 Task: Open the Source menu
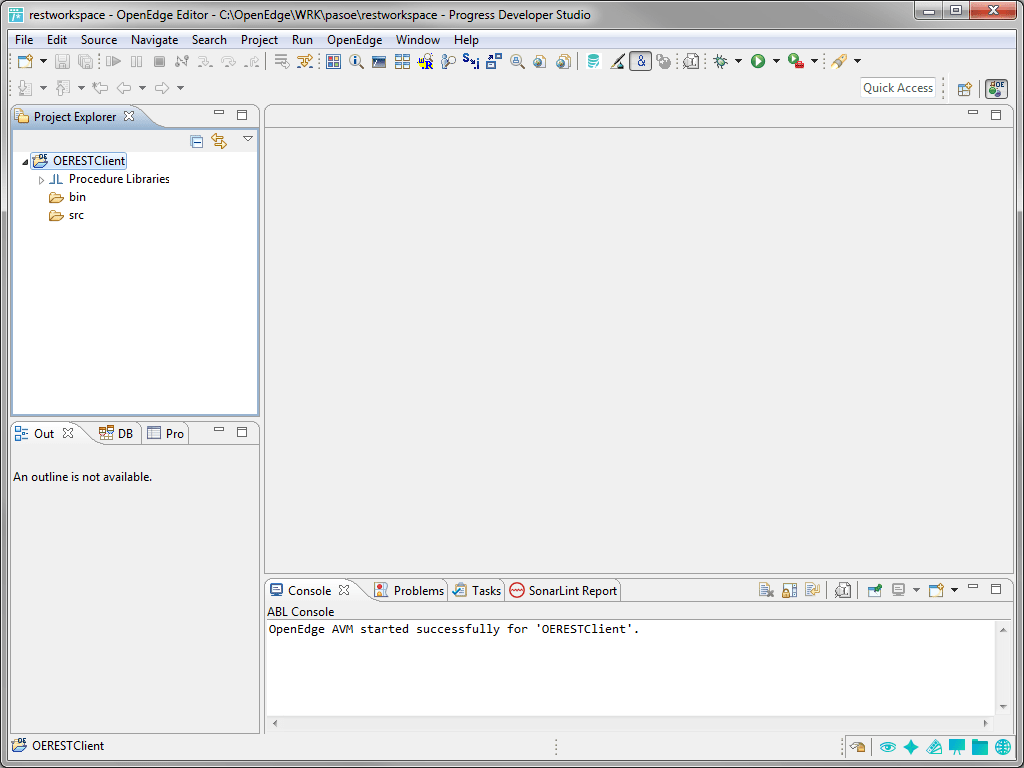coord(99,40)
